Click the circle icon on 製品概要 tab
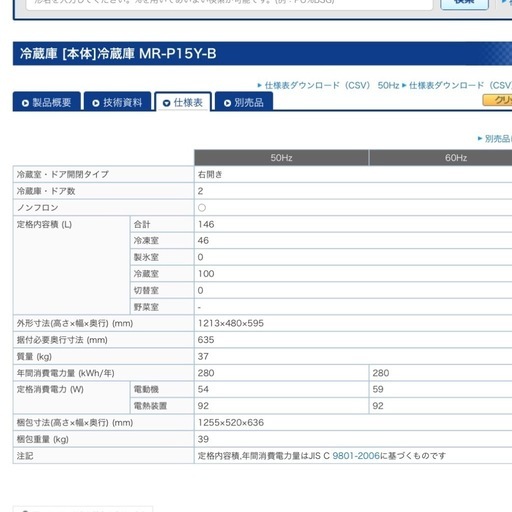 (25, 103)
